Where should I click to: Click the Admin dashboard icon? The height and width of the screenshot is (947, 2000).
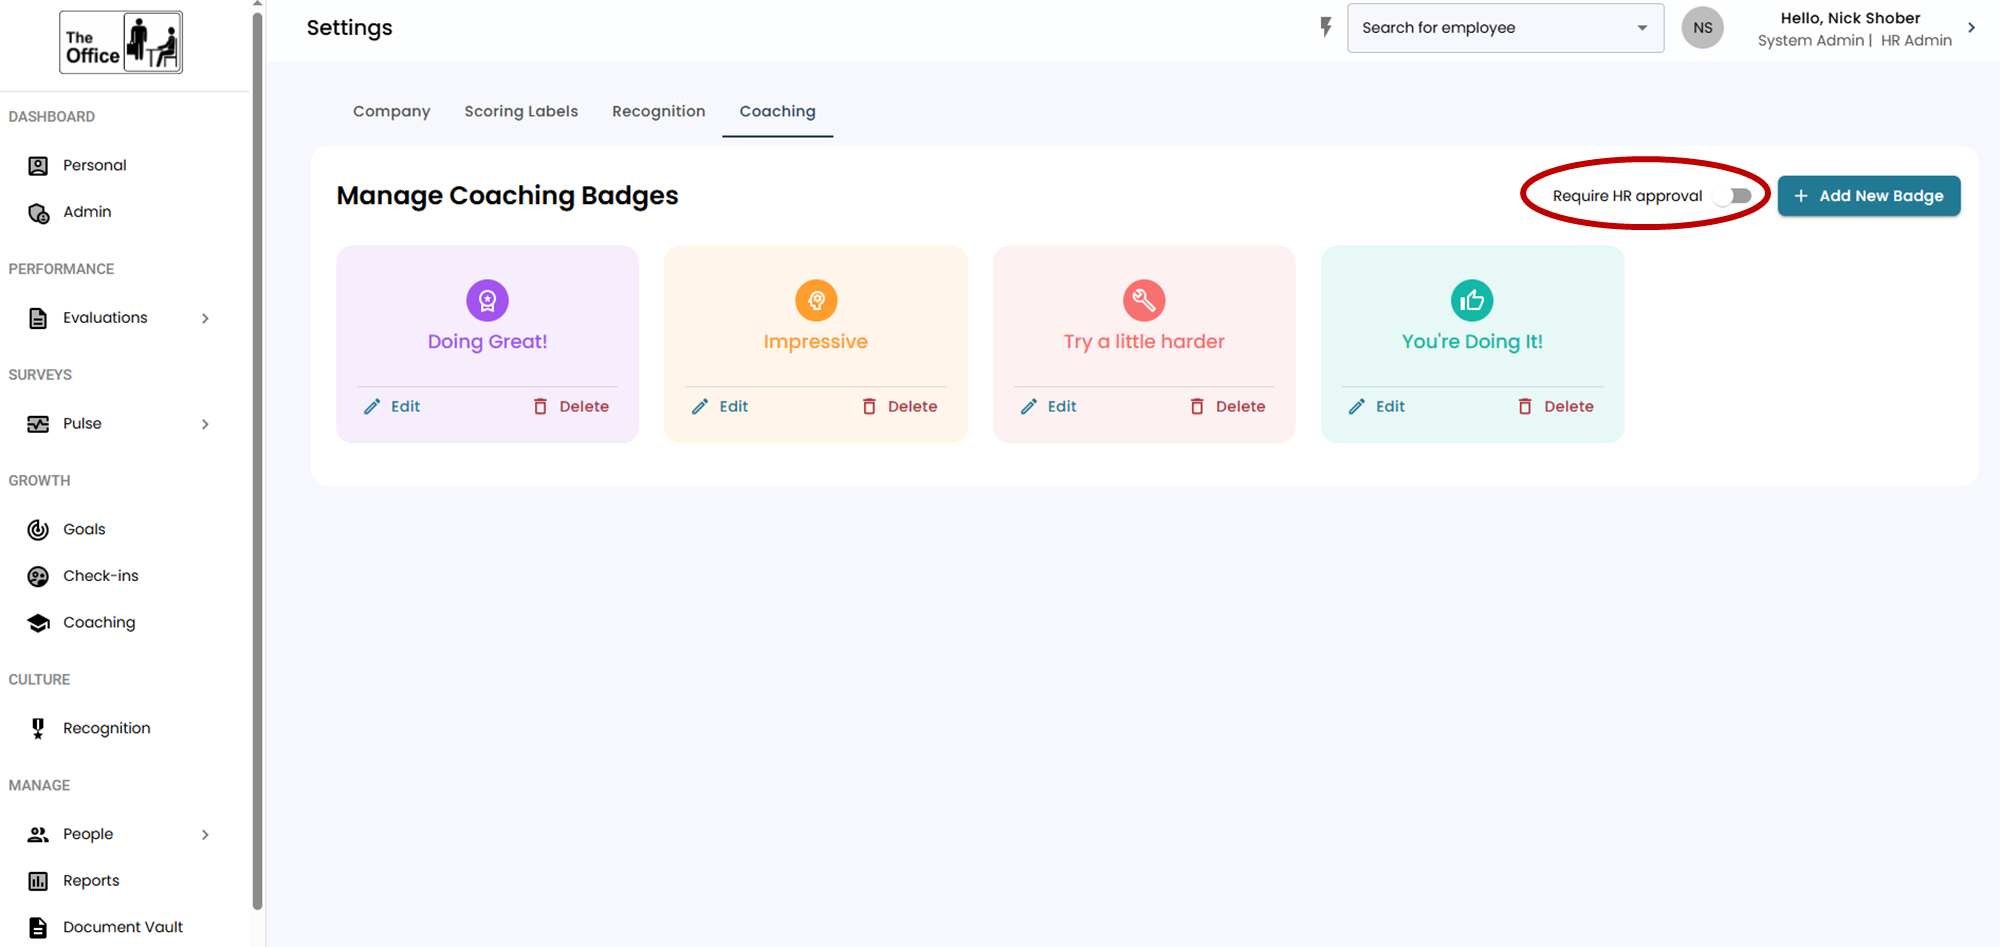[x=38, y=213]
